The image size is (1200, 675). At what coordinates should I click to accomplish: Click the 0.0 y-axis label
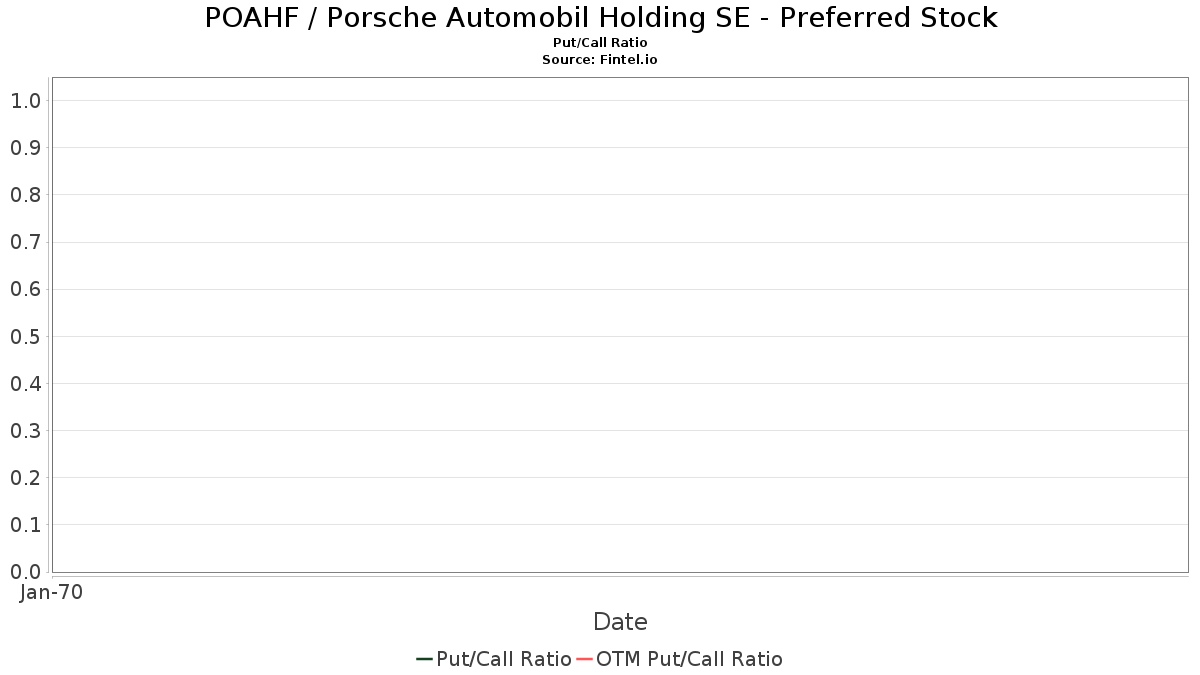pos(25,572)
